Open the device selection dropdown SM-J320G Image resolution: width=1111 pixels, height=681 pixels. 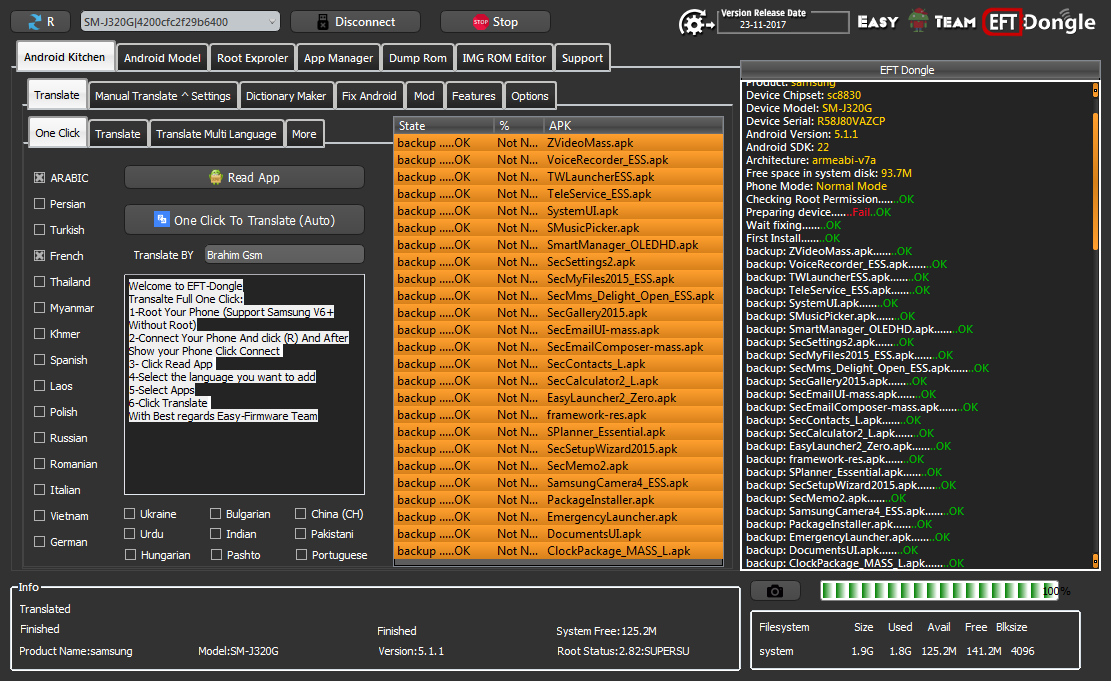tap(180, 22)
